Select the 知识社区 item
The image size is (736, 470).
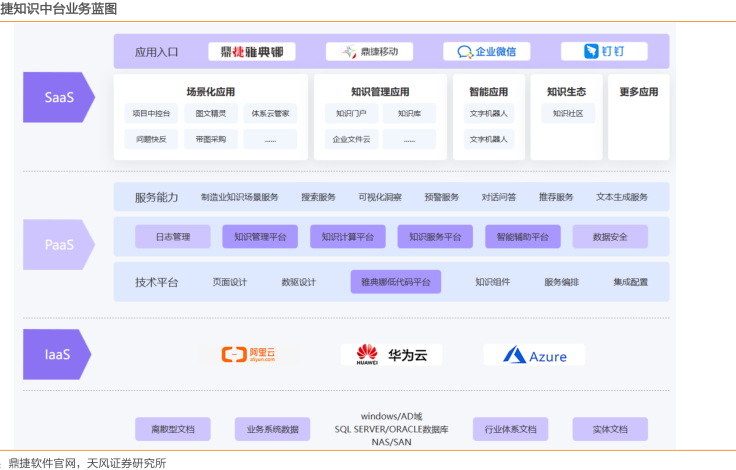(x=567, y=113)
